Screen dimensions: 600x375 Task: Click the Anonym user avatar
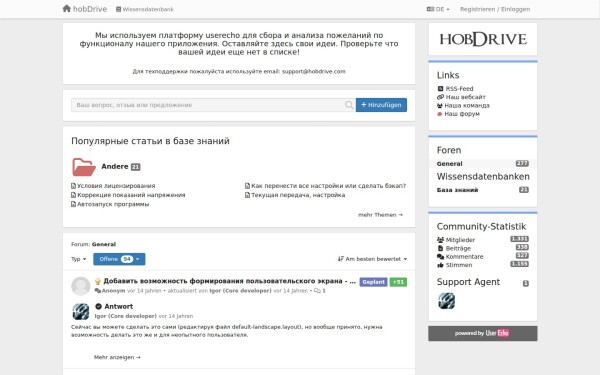pos(80,286)
